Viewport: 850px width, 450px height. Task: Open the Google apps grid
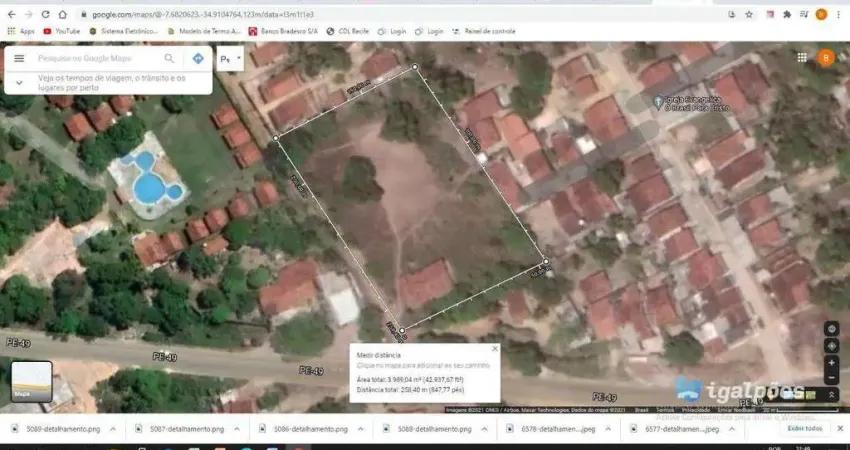tap(802, 57)
